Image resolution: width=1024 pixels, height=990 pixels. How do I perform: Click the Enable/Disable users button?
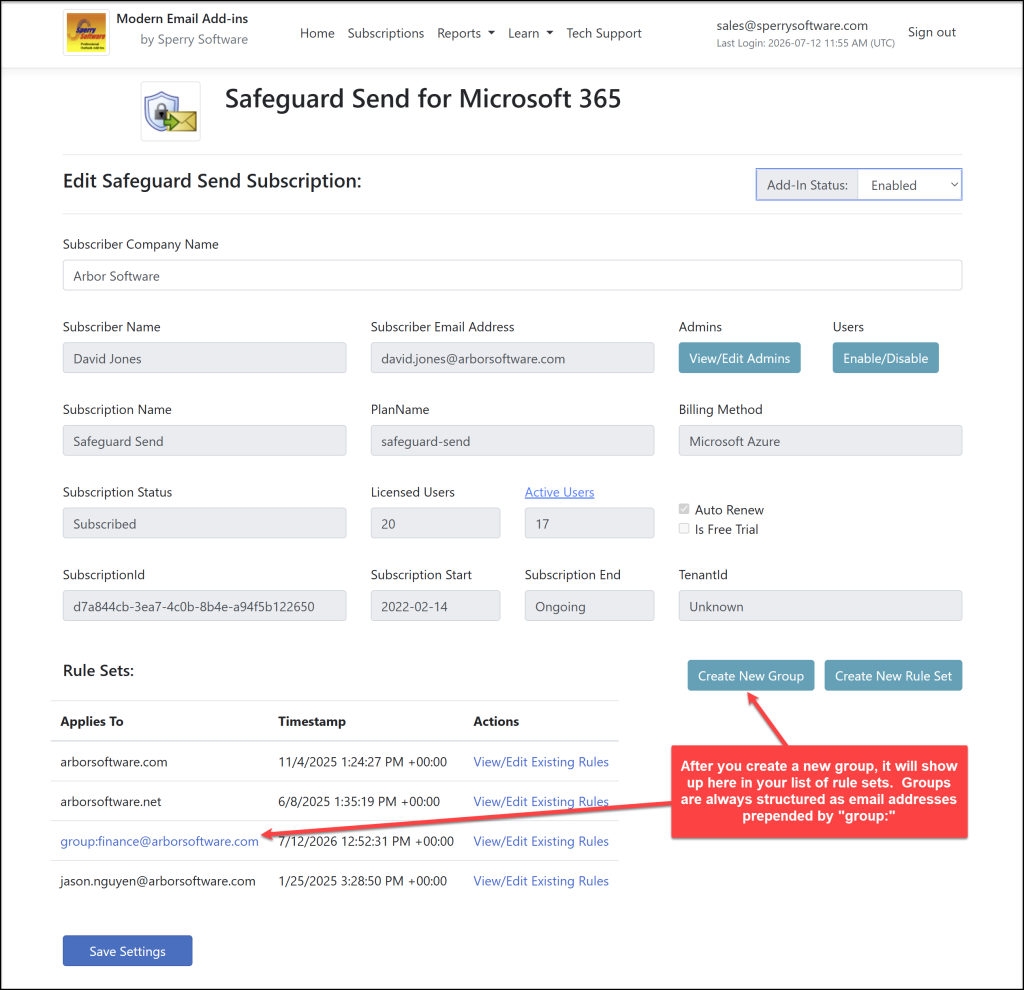(886, 358)
